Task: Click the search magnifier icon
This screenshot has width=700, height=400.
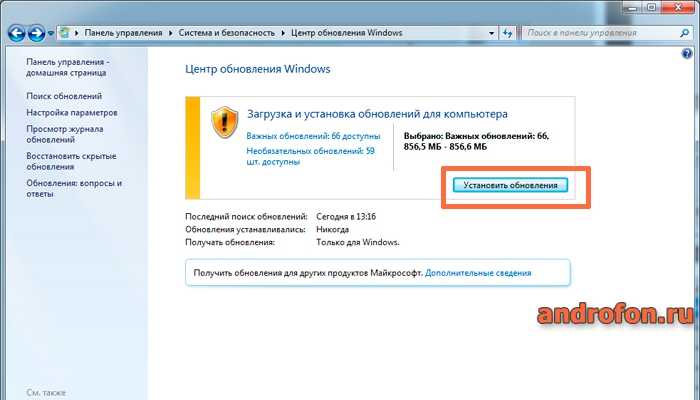Action: coord(684,33)
